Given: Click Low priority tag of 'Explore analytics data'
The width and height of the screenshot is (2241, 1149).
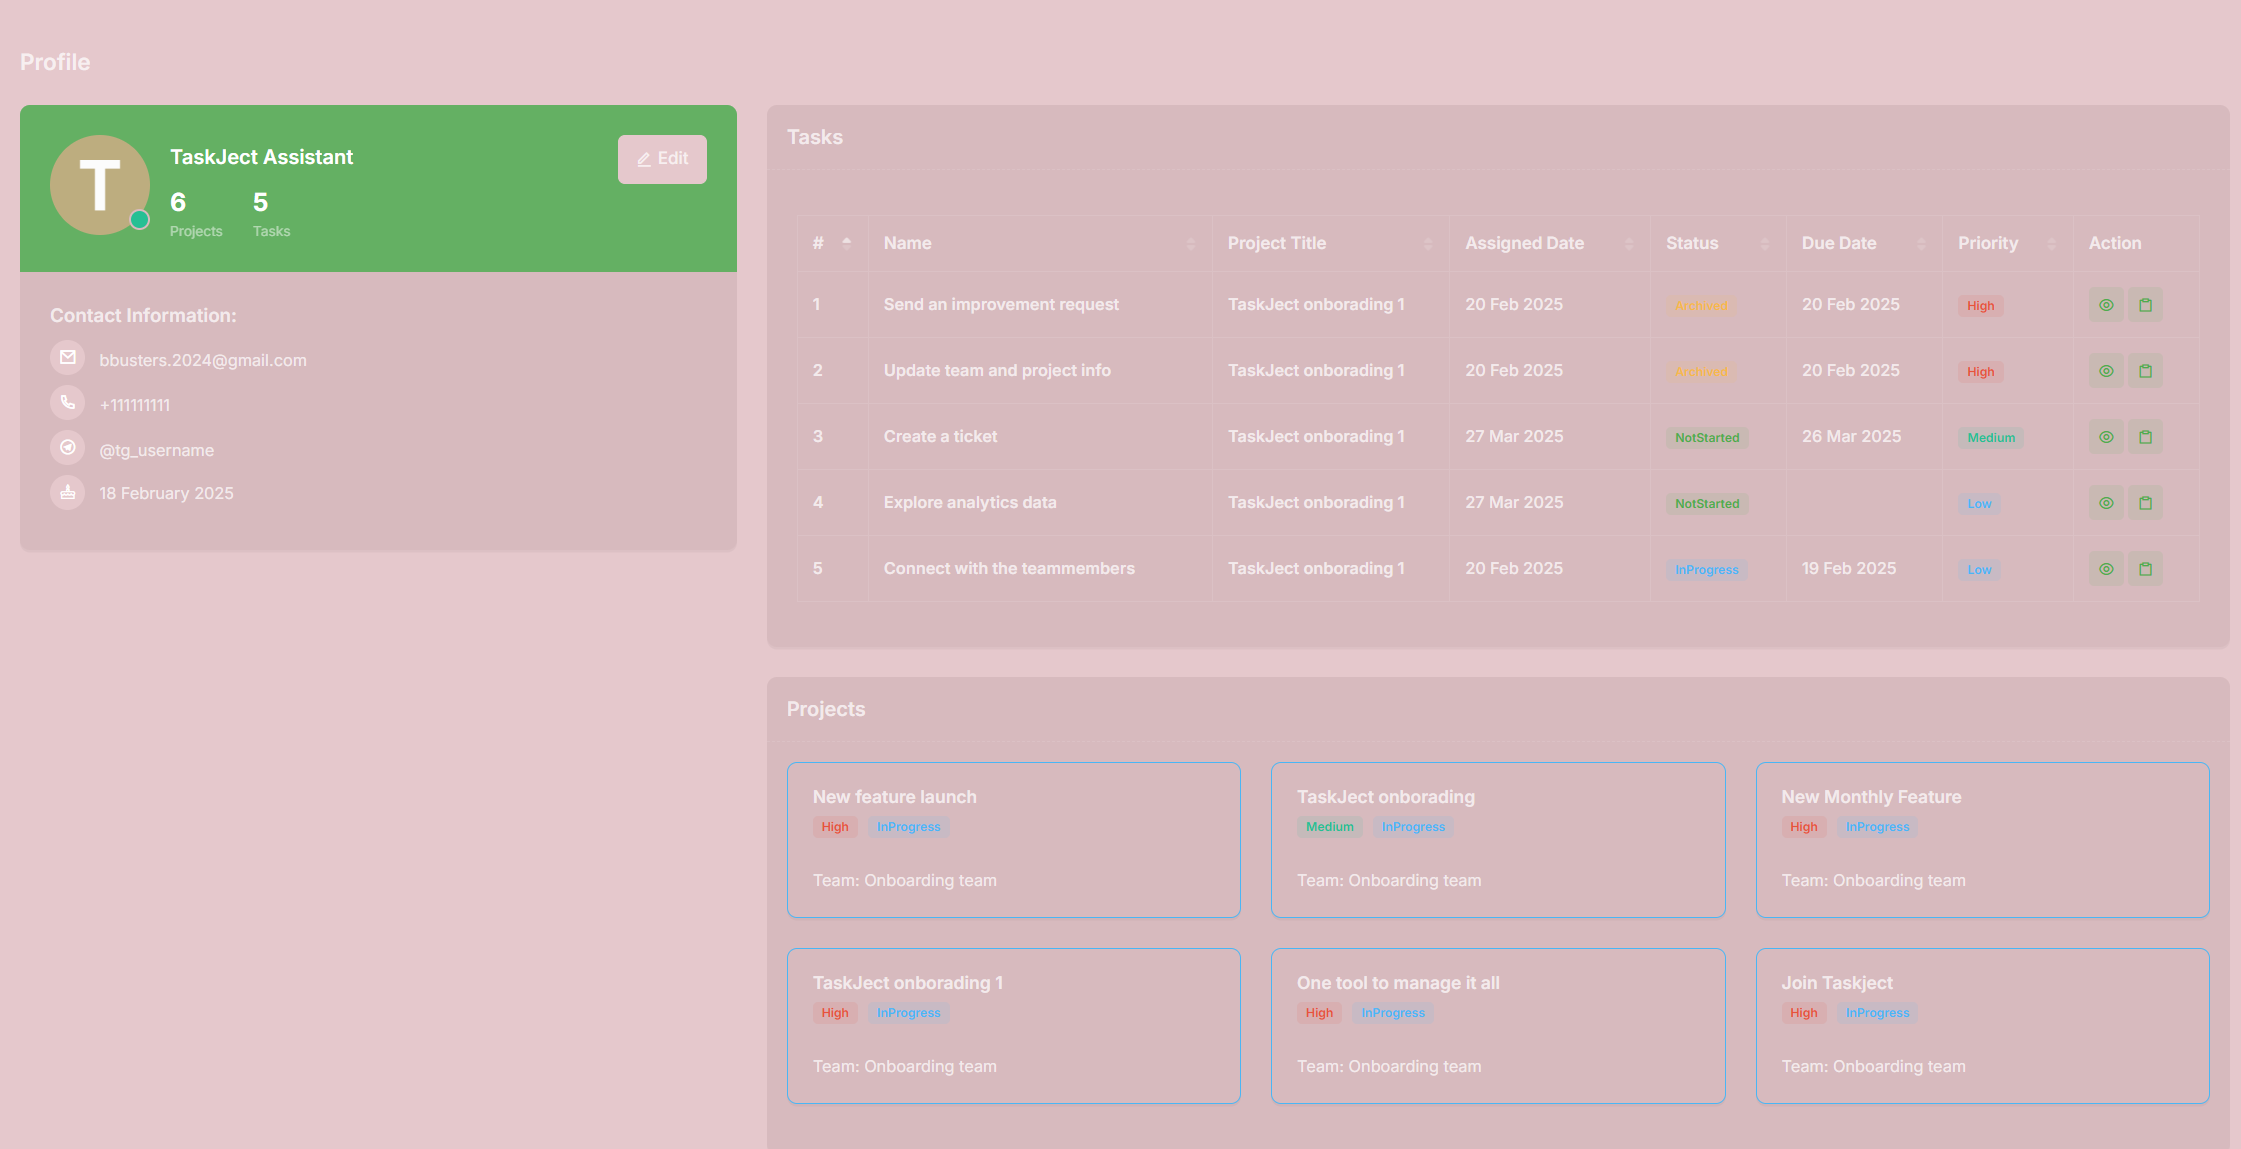Looking at the screenshot, I should pyautogui.click(x=1979, y=504).
